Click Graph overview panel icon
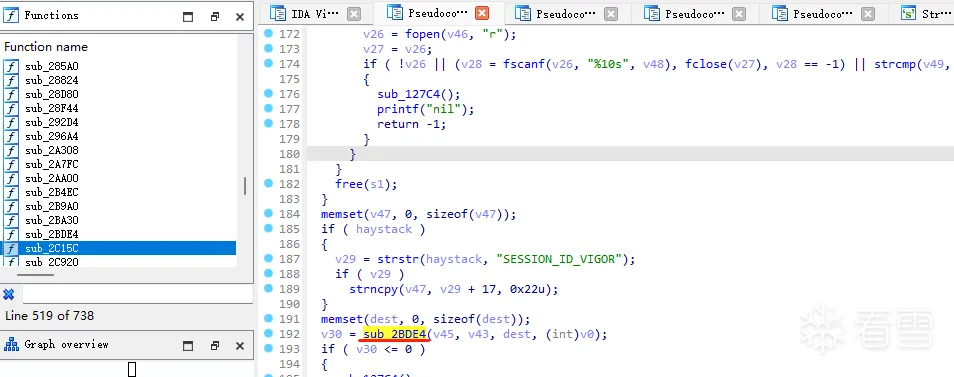This screenshot has width=954, height=377. [x=12, y=345]
